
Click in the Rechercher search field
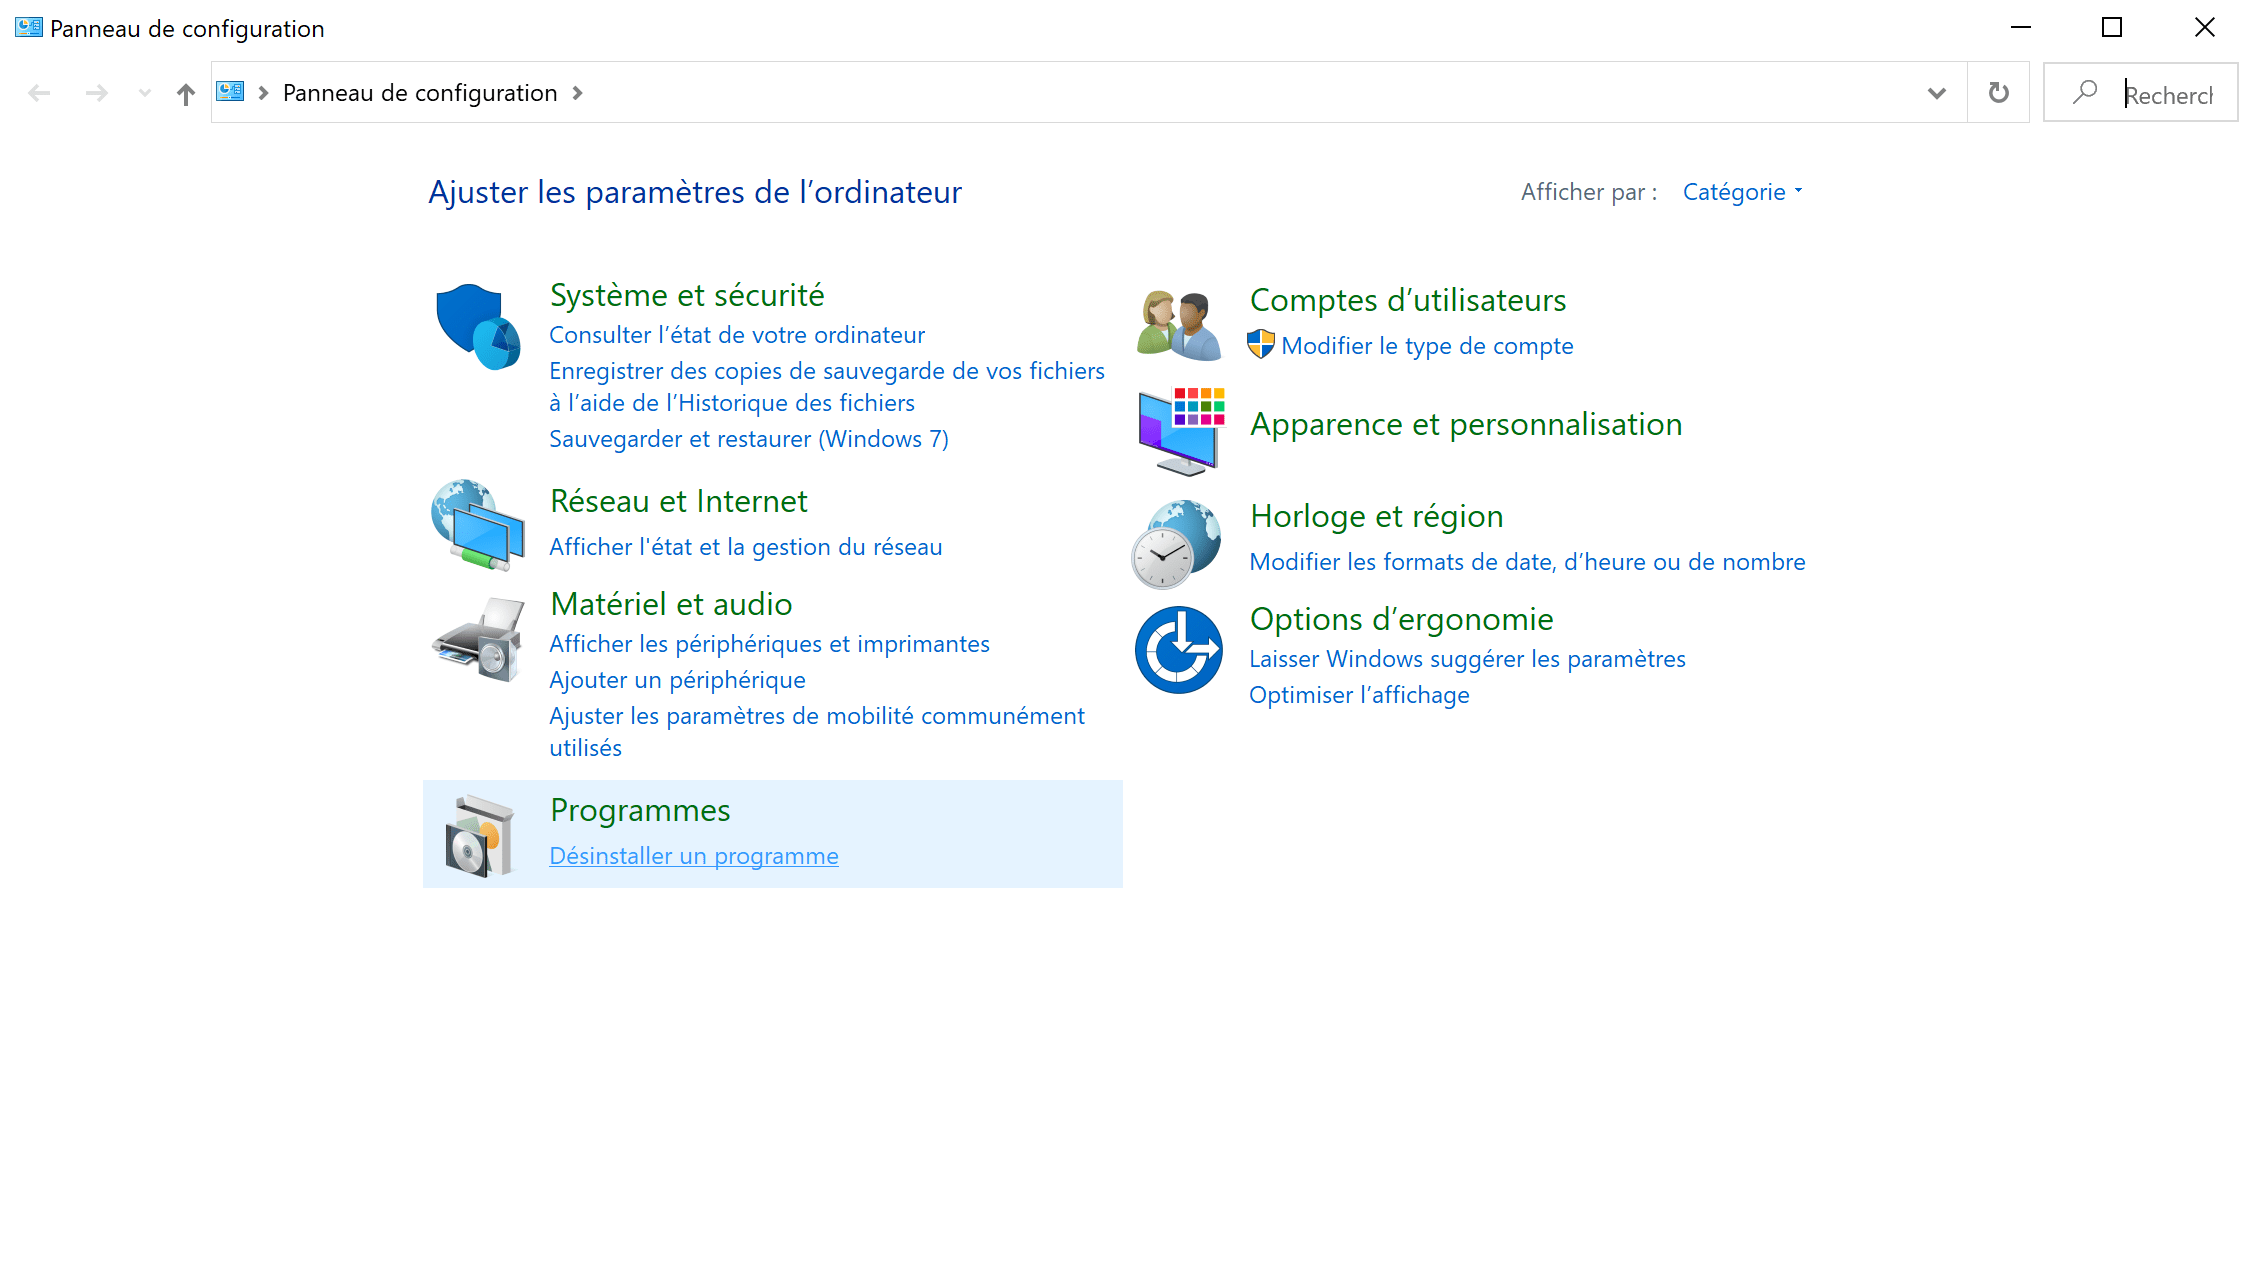2140,93
